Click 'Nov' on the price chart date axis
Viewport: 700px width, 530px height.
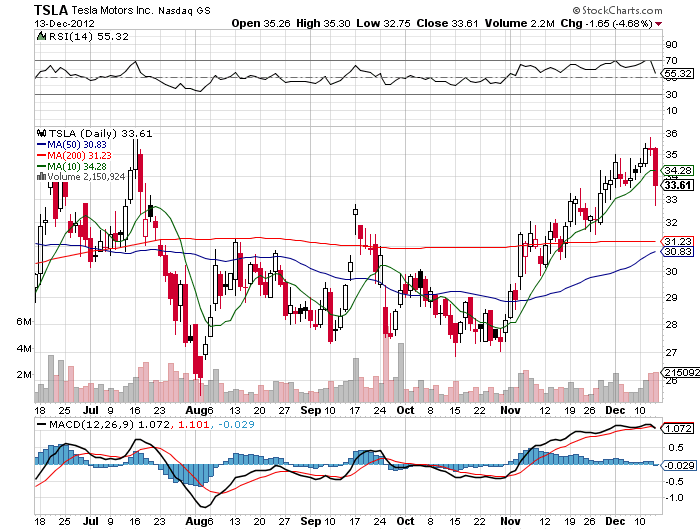[510, 410]
